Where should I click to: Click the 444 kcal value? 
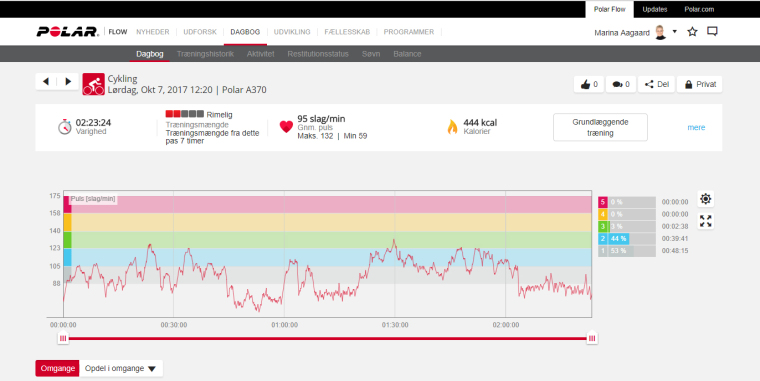point(480,123)
